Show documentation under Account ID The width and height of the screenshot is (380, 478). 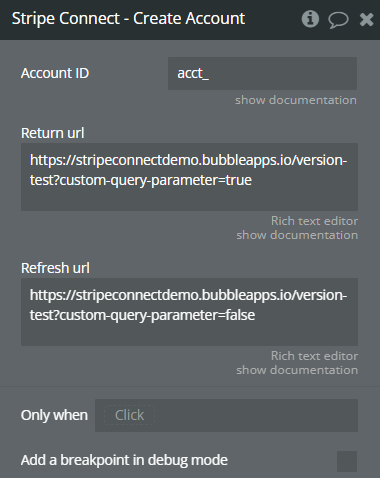296,100
